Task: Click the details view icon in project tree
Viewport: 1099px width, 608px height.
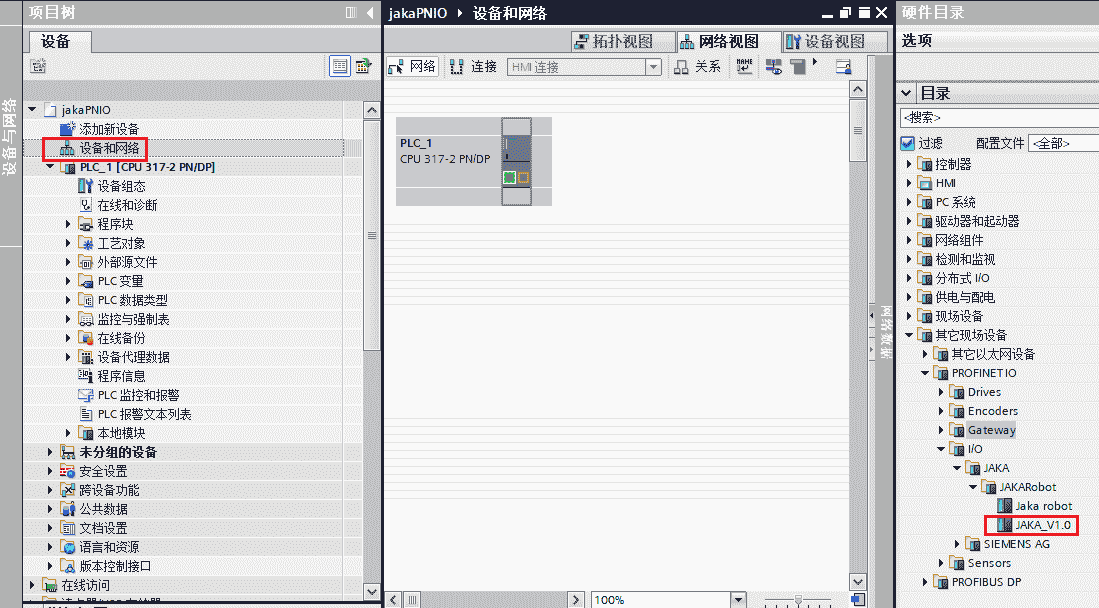Action: [x=341, y=66]
